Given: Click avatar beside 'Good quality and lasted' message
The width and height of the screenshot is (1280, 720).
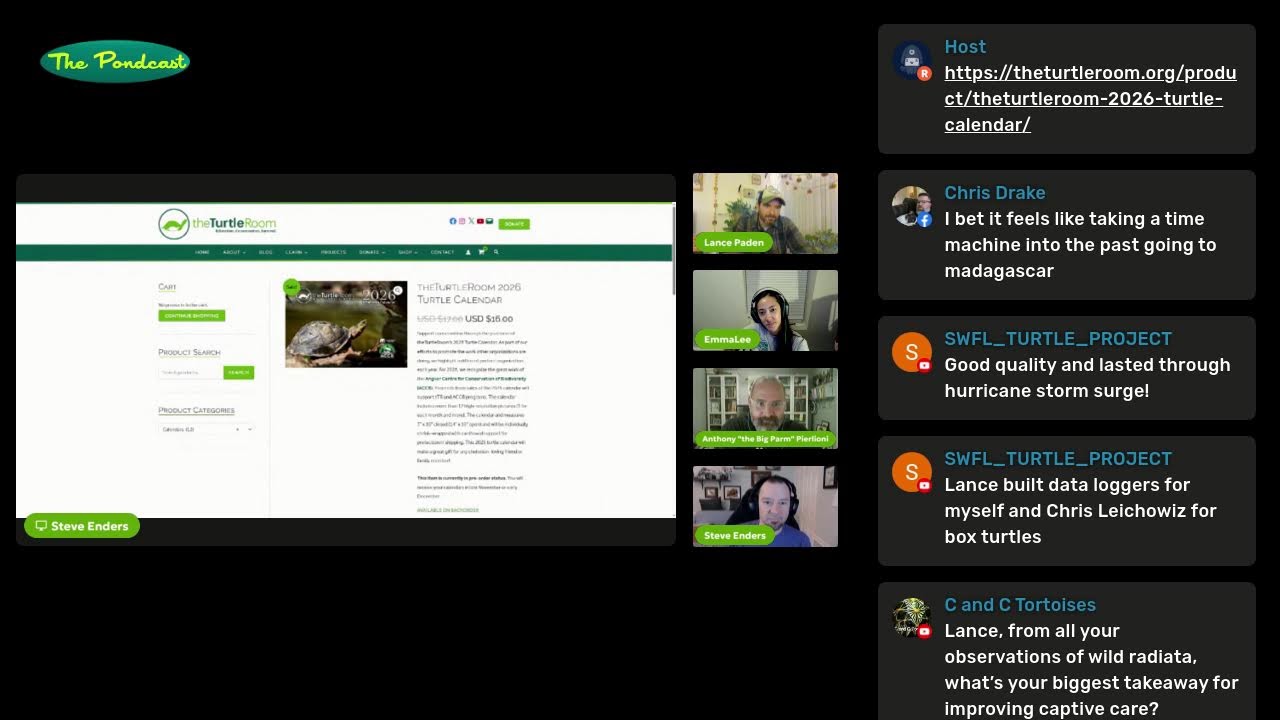Looking at the screenshot, I should (912, 353).
